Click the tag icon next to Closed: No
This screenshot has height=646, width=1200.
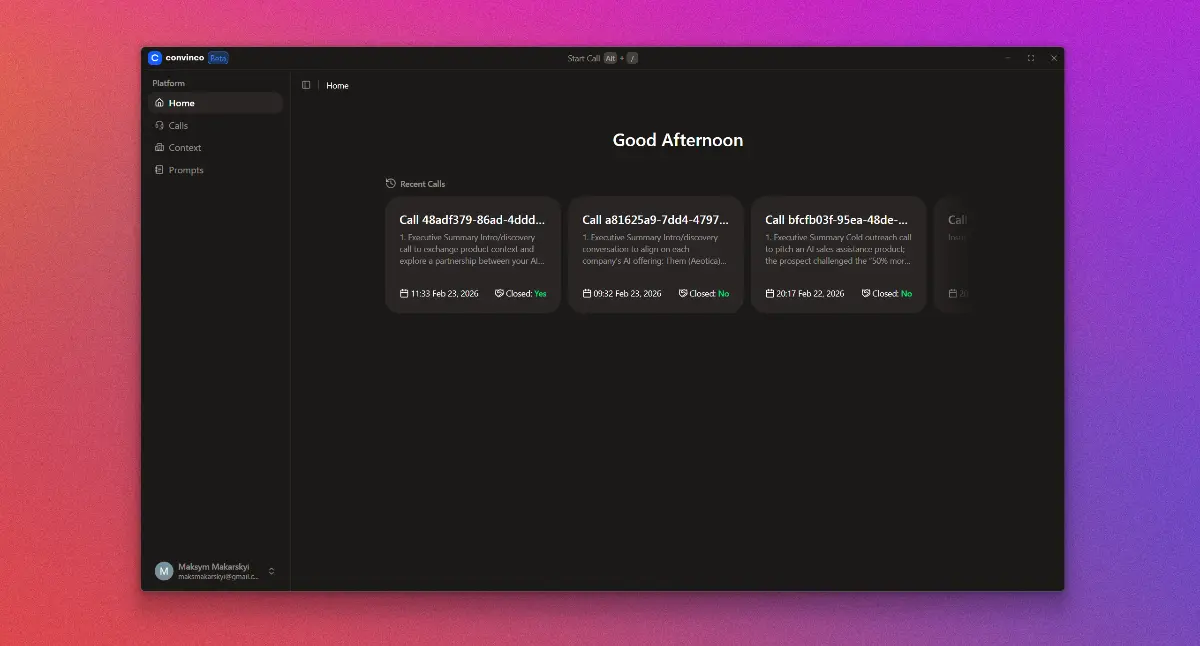(x=683, y=293)
